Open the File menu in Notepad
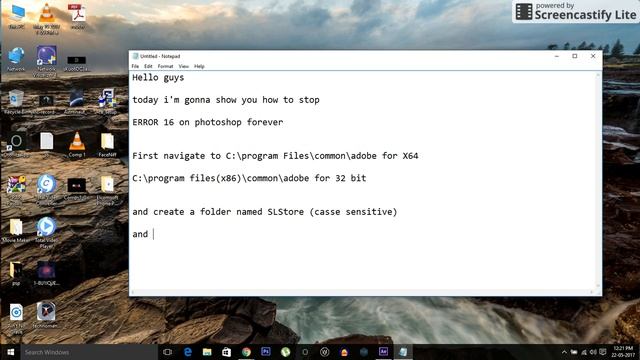640x360 pixels. 135,66
